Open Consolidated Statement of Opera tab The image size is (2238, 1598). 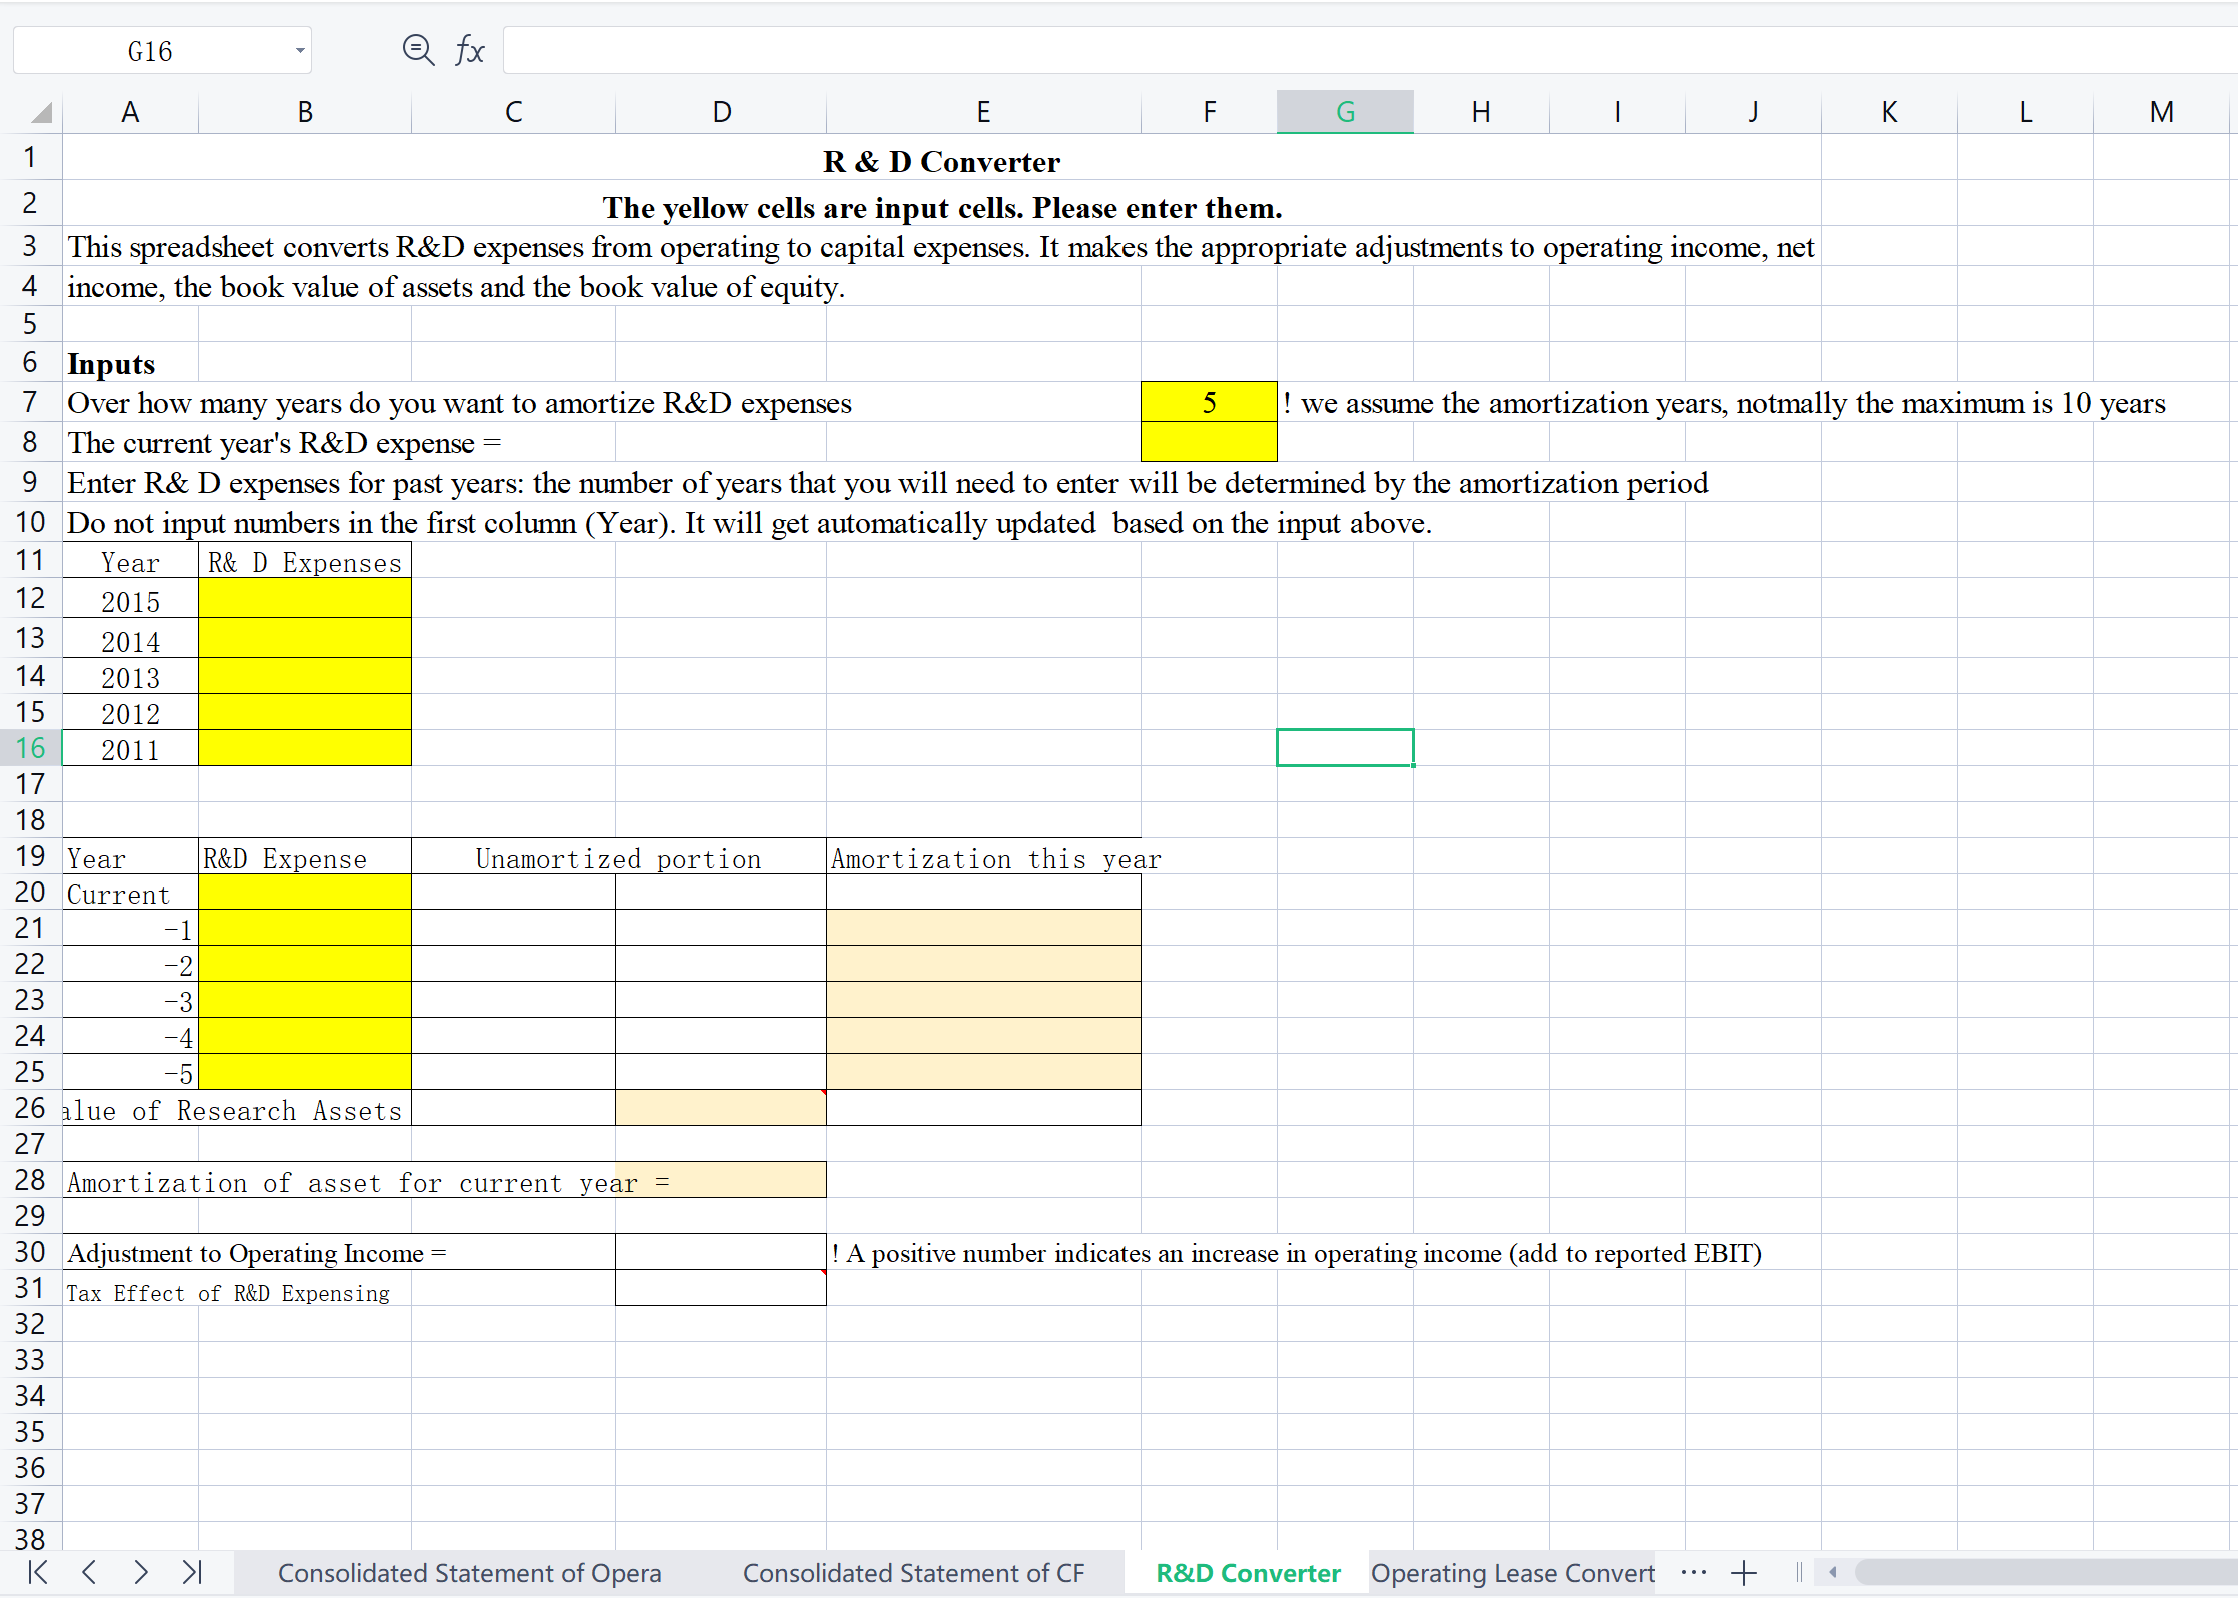tap(469, 1573)
